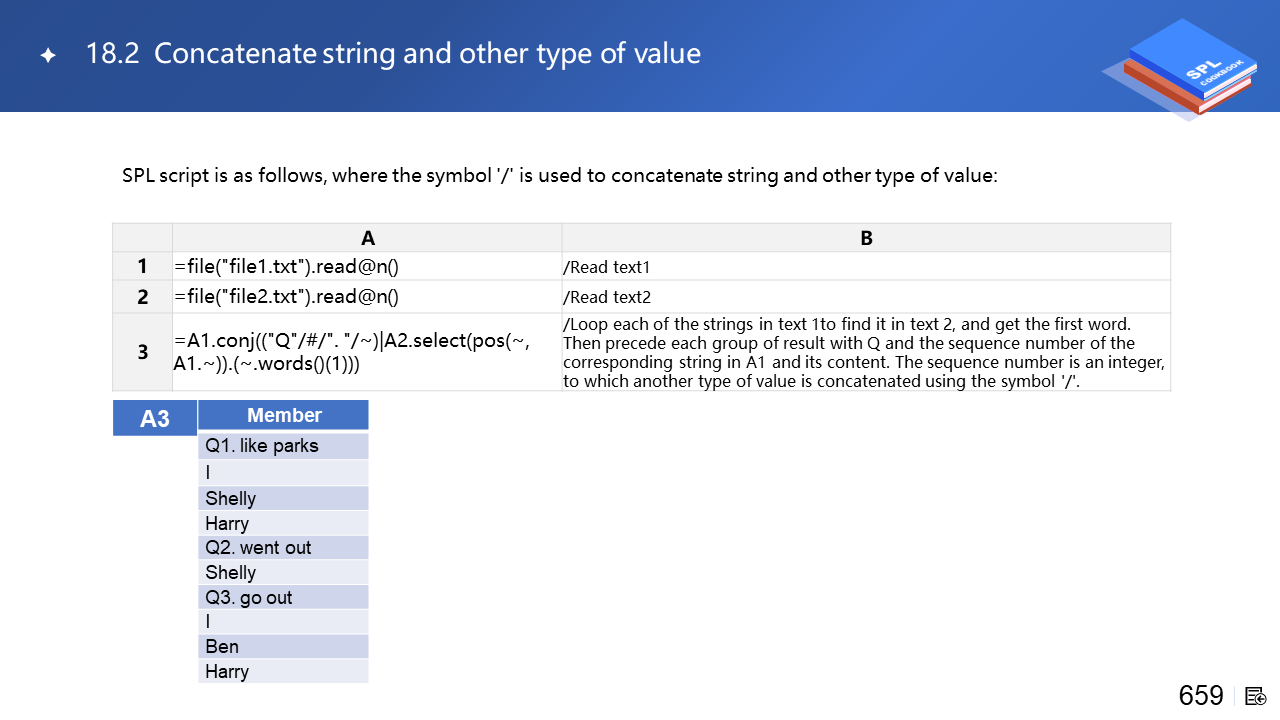
Task: Select row number 3 in the script grid
Action: click(x=142, y=352)
